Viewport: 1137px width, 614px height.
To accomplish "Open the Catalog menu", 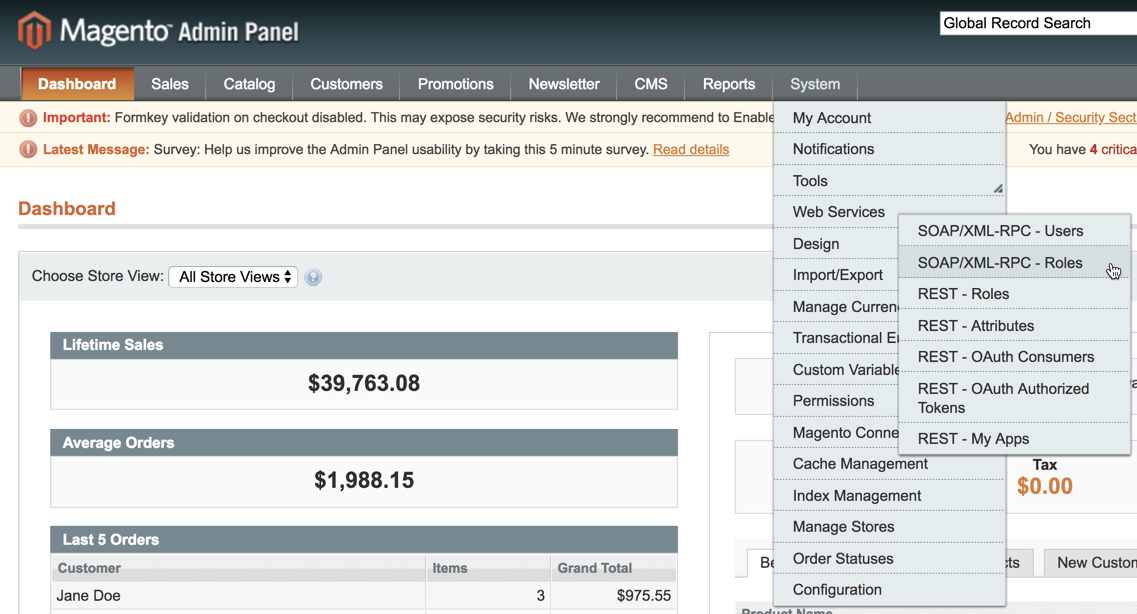I will 249,84.
